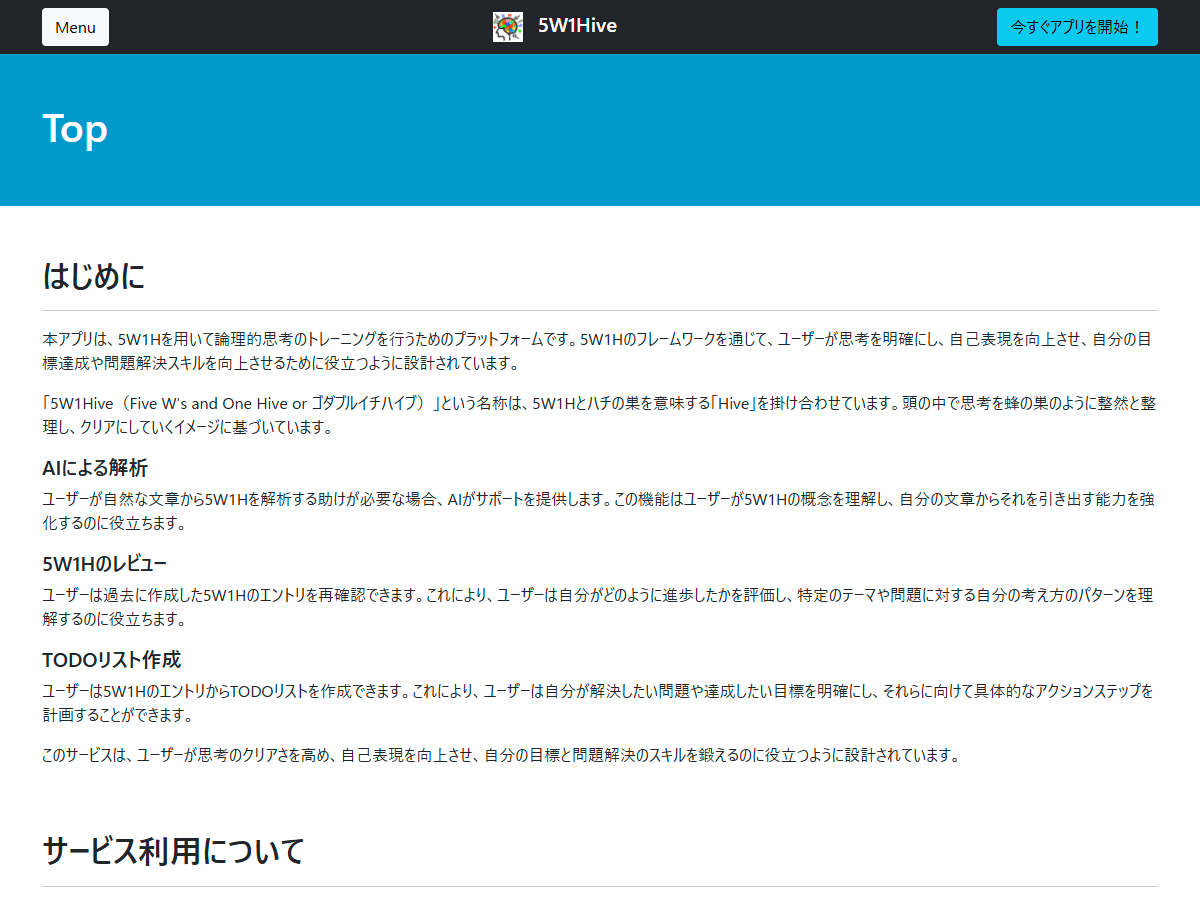
Task: Click the divider under サービス利用について
Action: (600, 884)
